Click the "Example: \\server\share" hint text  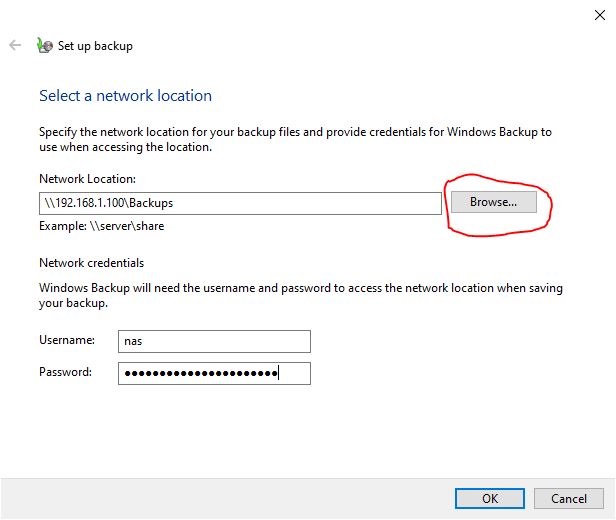(x=101, y=226)
